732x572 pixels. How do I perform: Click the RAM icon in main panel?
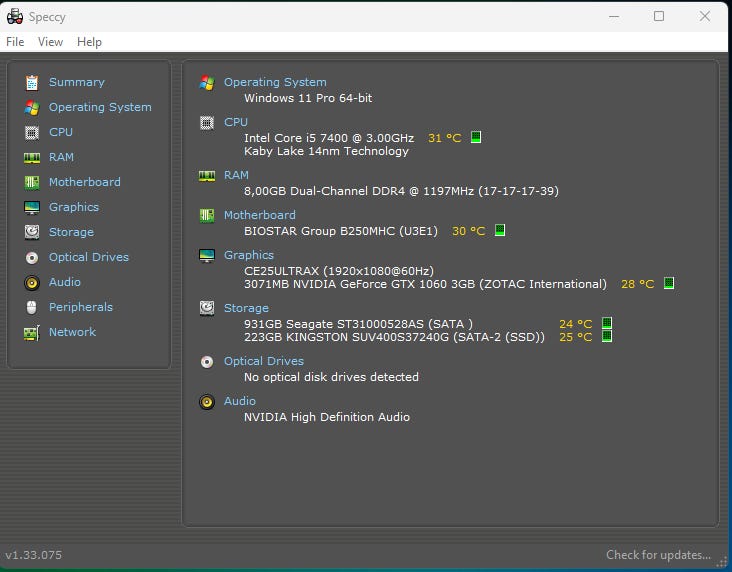coord(207,176)
